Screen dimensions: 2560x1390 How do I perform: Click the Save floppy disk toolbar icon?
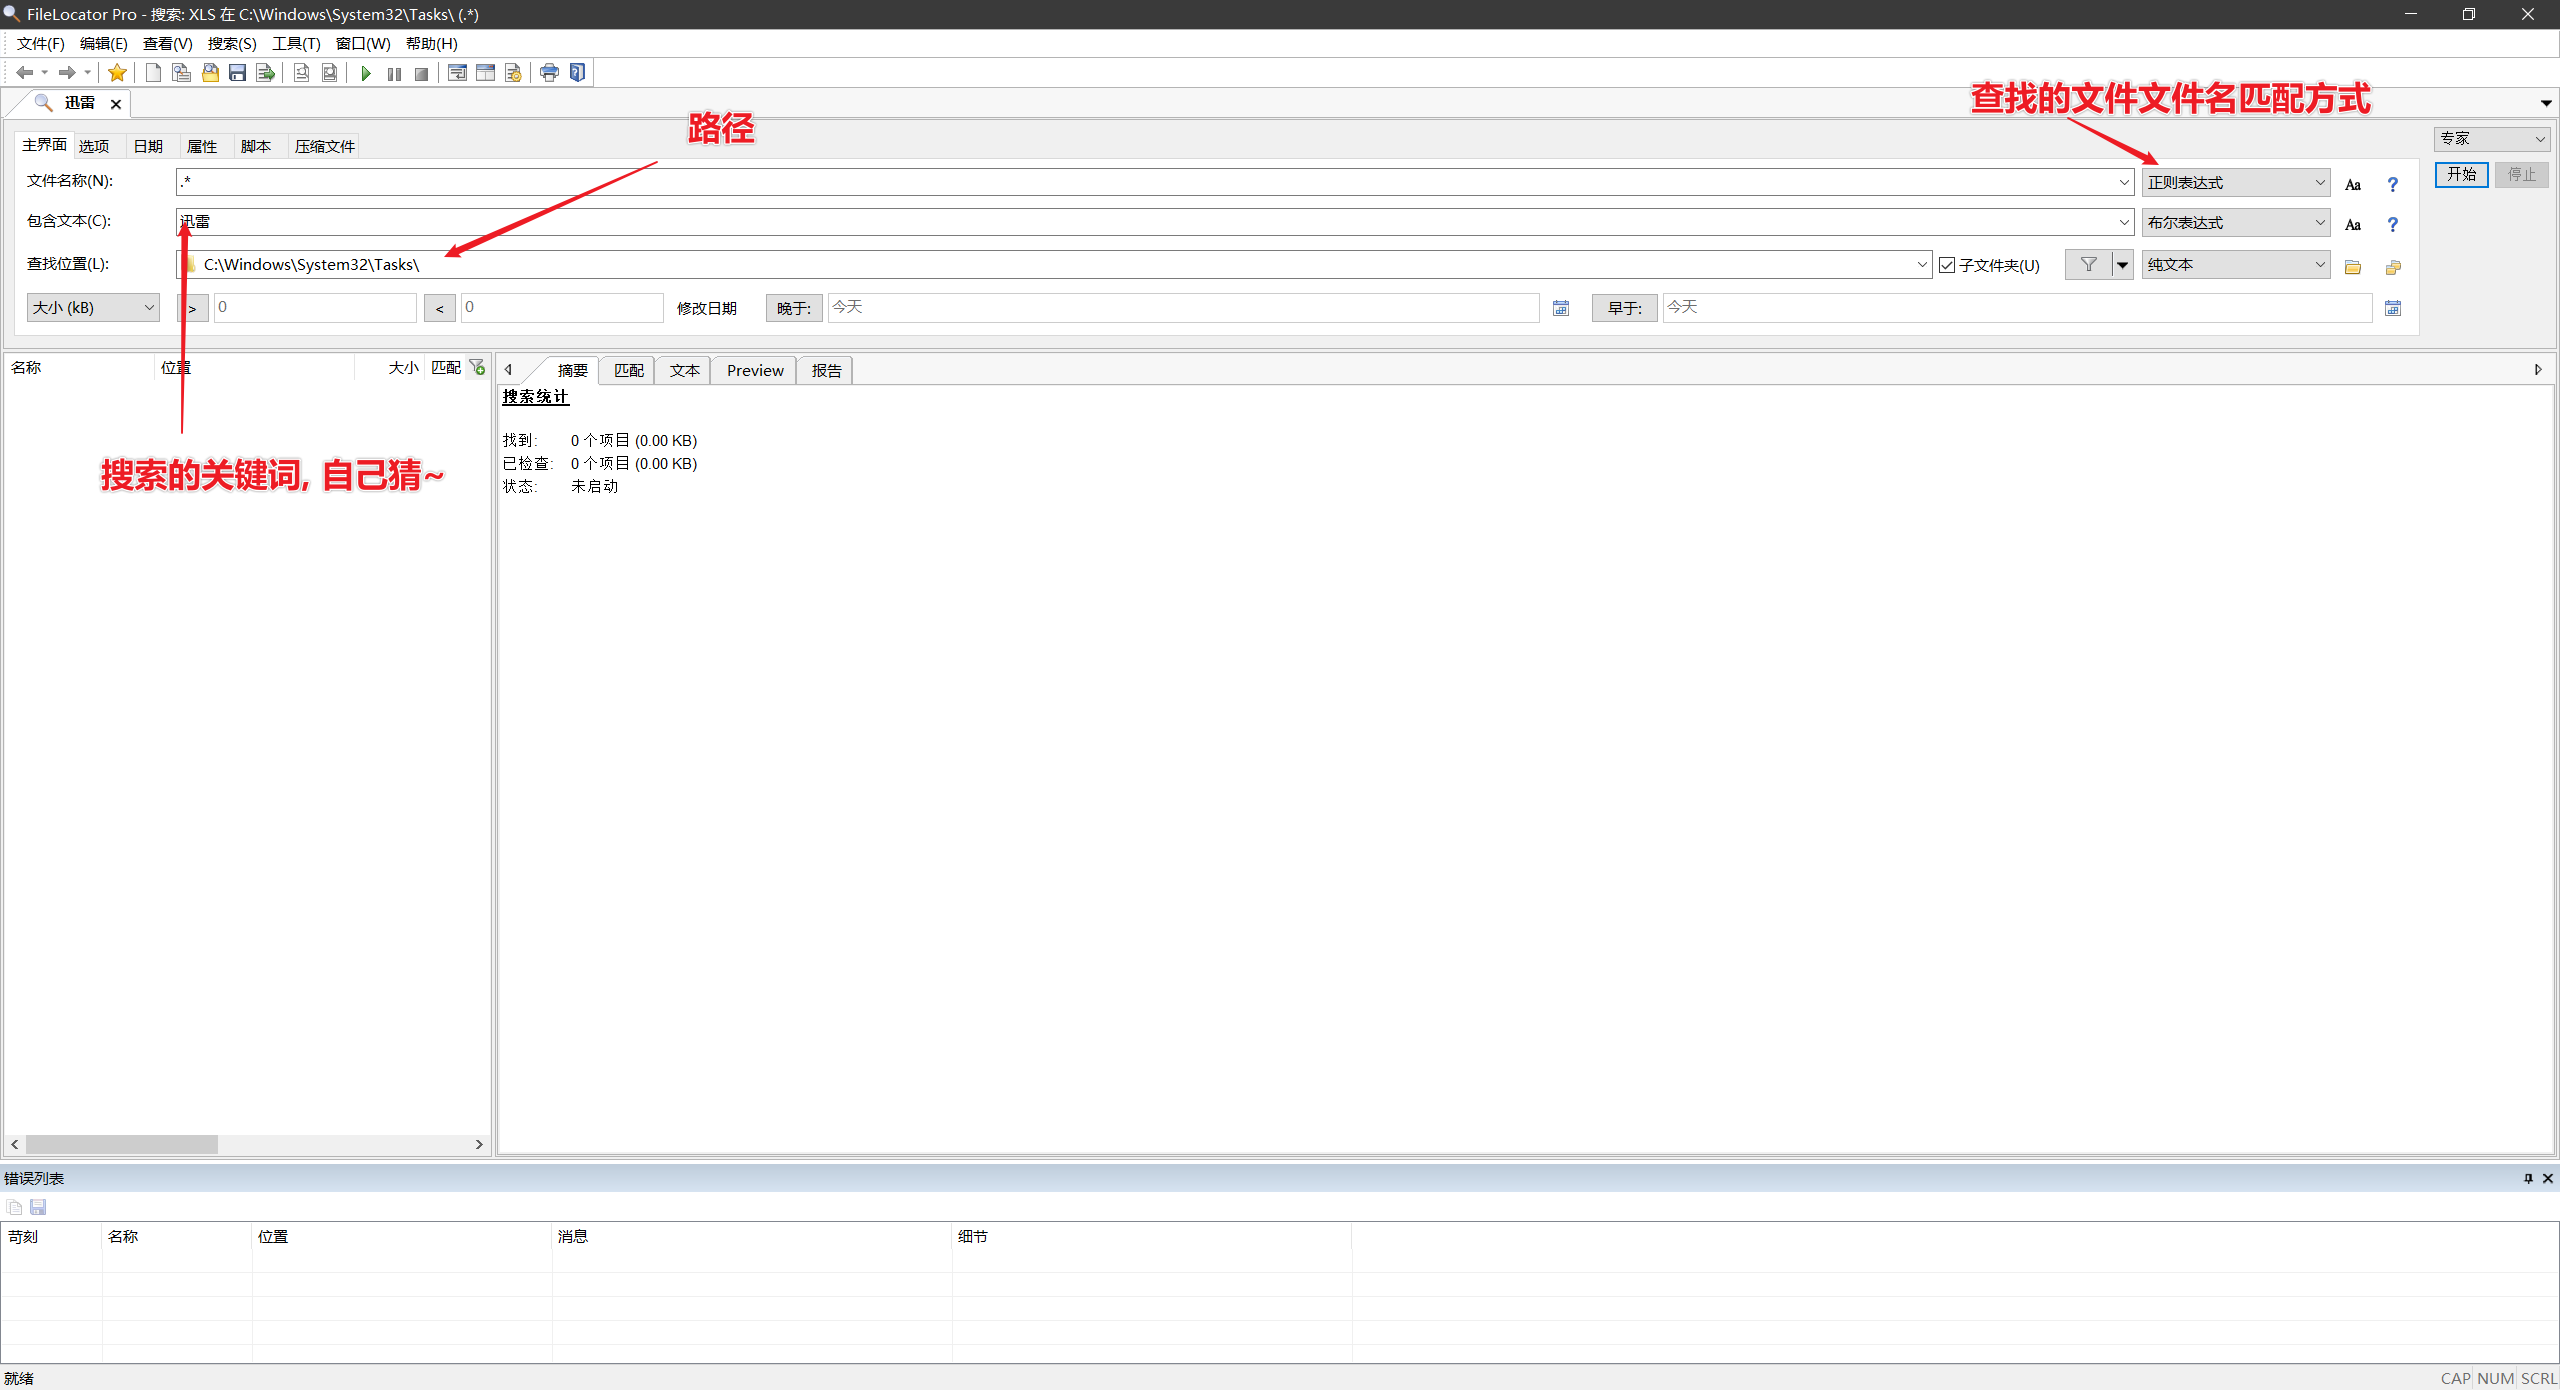pyautogui.click(x=237, y=73)
